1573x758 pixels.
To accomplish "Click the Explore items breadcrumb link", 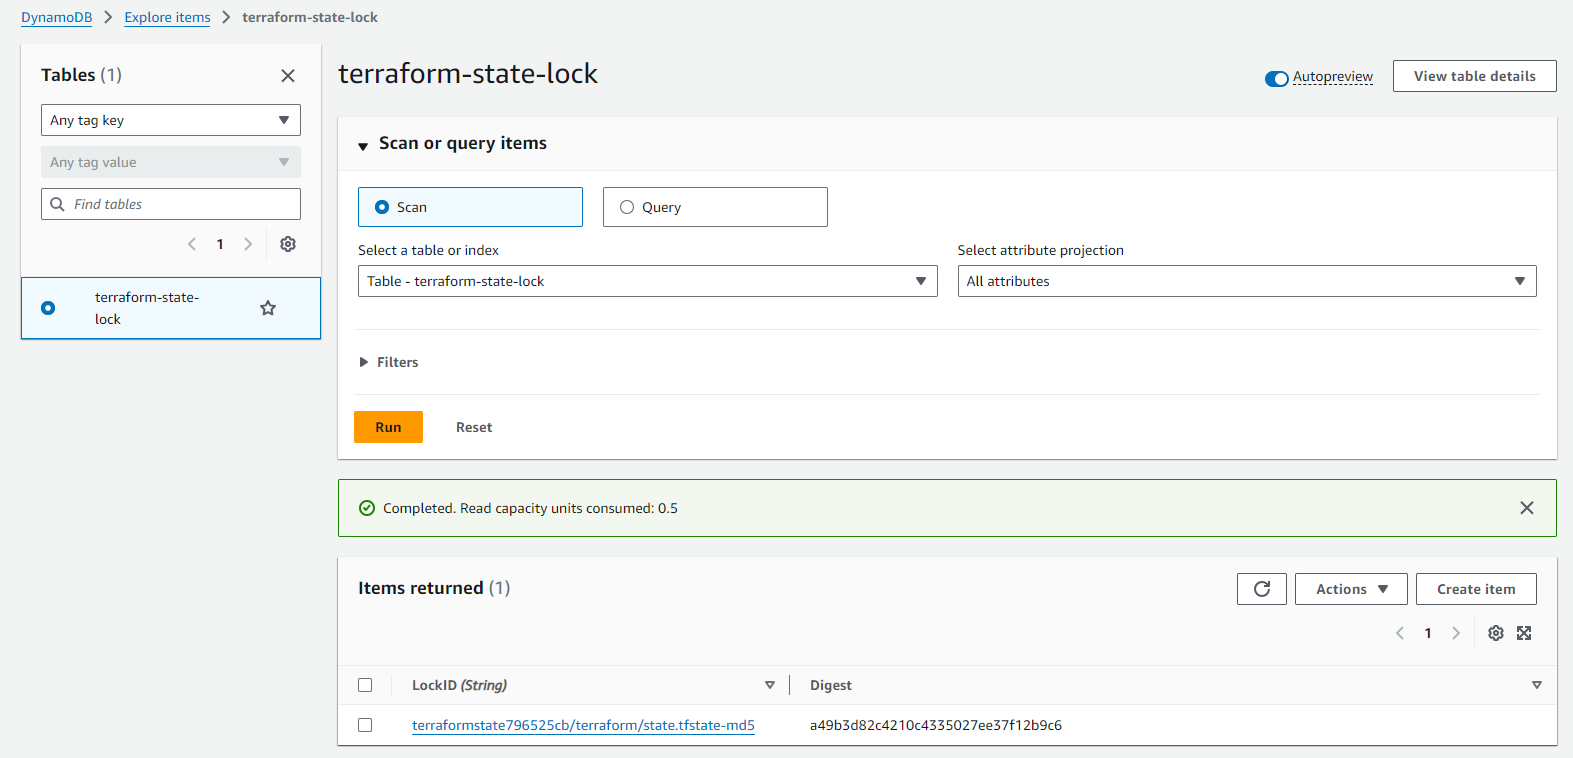I will (167, 17).
